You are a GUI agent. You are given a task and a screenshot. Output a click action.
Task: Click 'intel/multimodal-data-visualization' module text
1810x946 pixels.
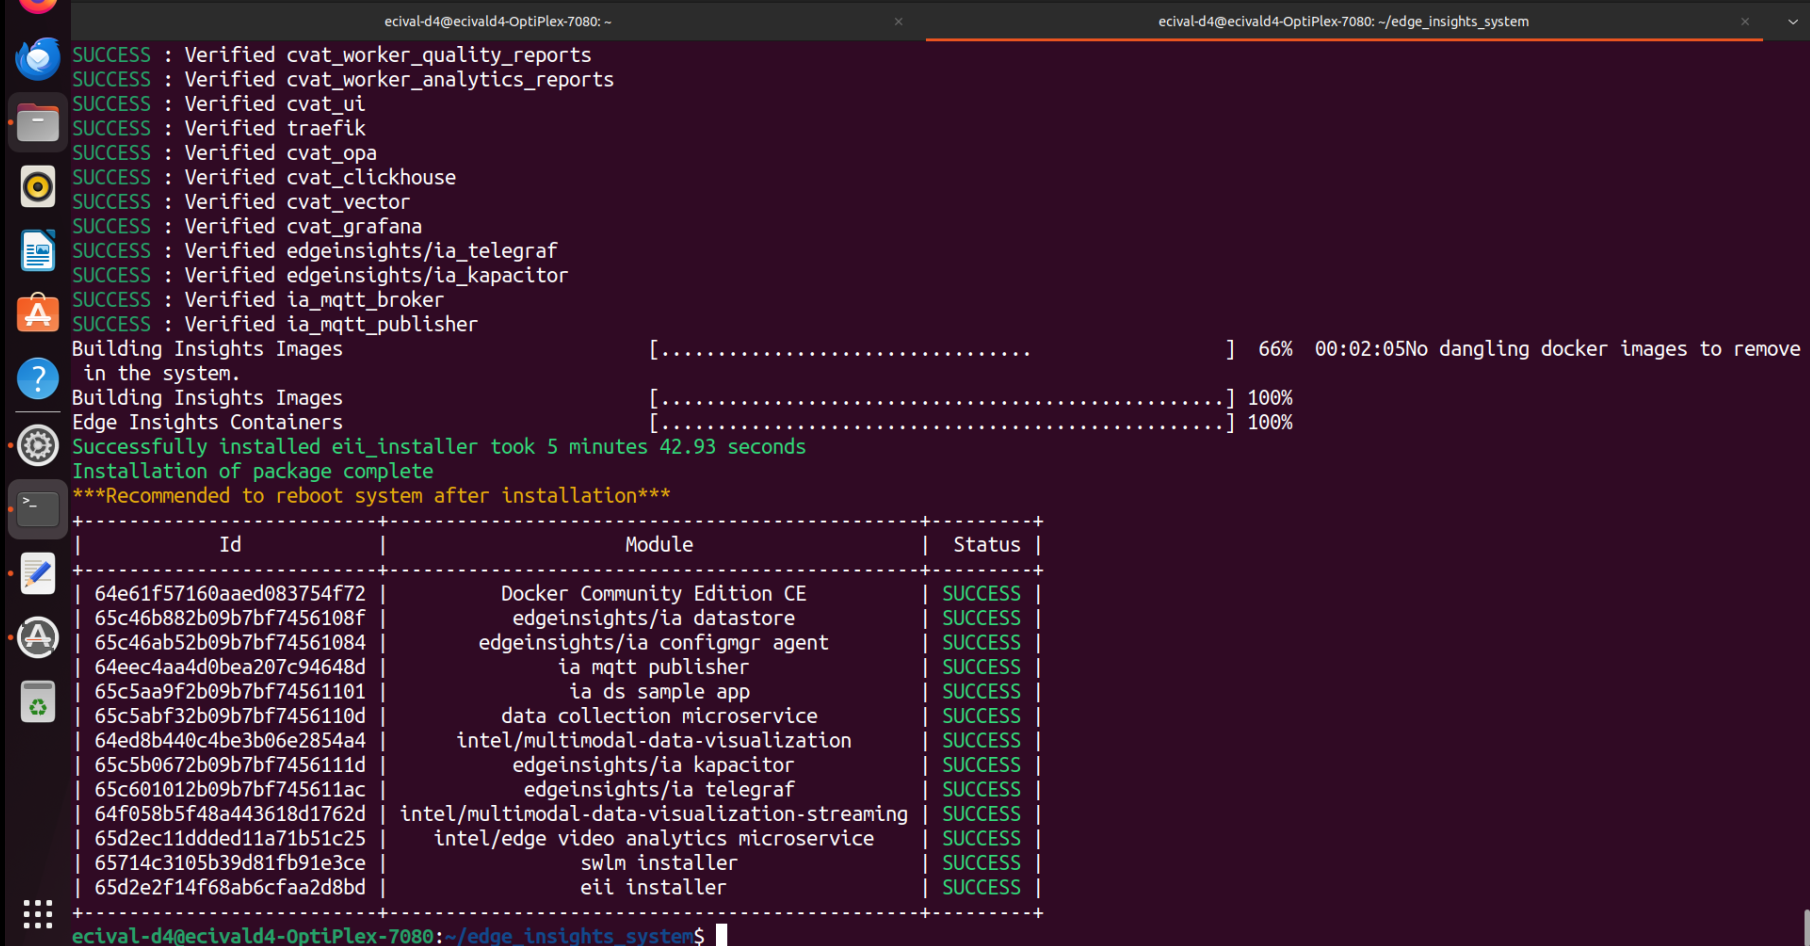pyautogui.click(x=653, y=741)
